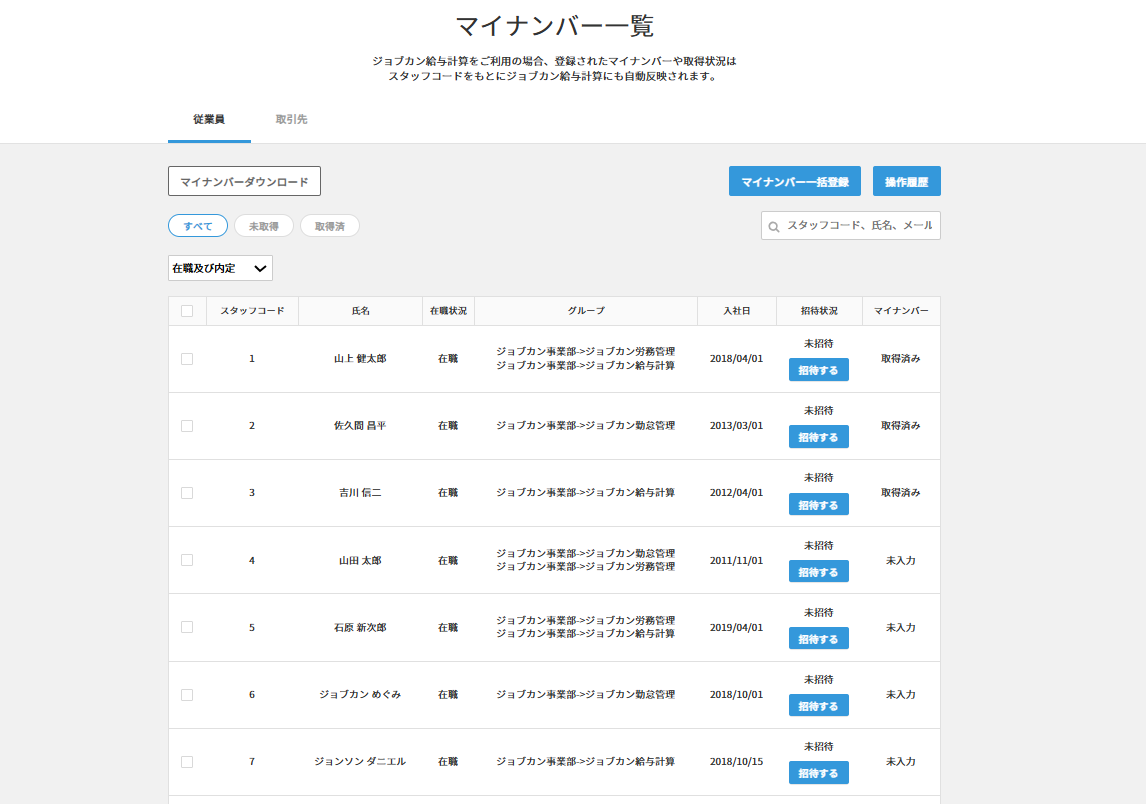This screenshot has width=1146, height=804.
Task: Check the box for 石原 新次郎
Action: [187, 627]
